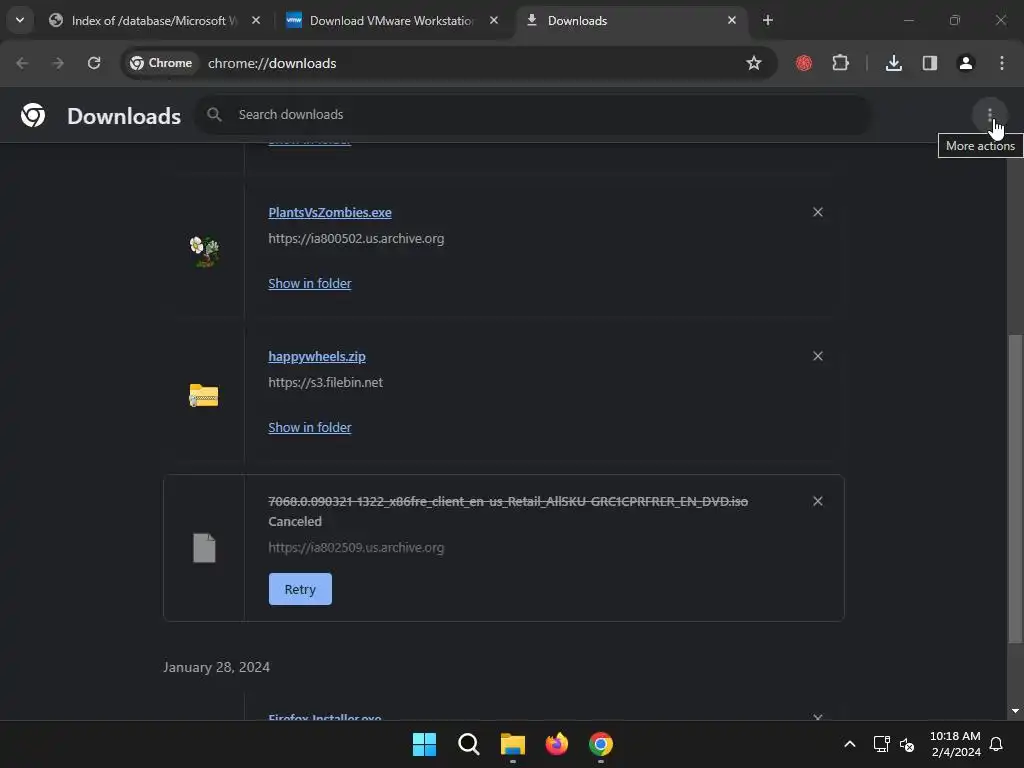The width and height of the screenshot is (1024, 768).
Task: Switch to Index of /database/Microsoft tab
Action: [x=154, y=21]
